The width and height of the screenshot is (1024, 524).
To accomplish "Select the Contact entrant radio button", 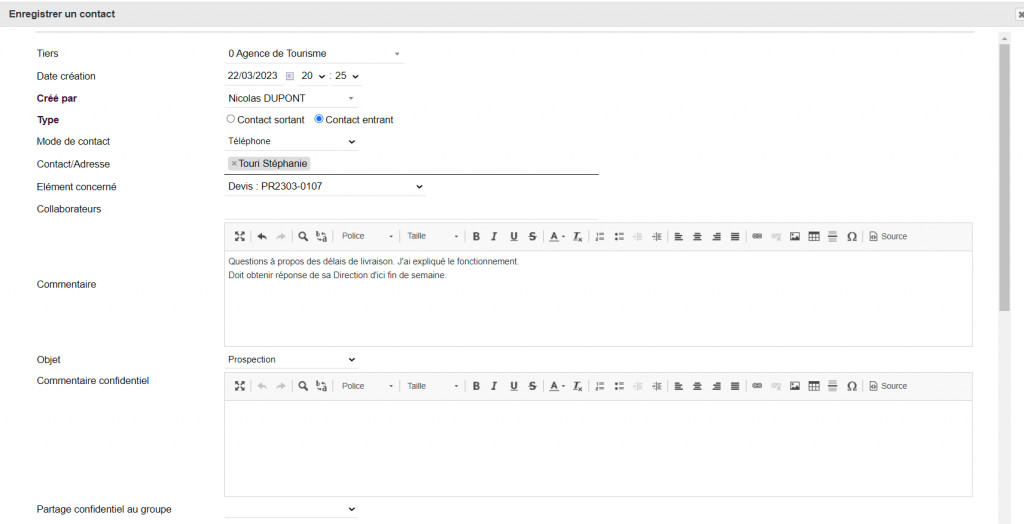I will click(319, 119).
